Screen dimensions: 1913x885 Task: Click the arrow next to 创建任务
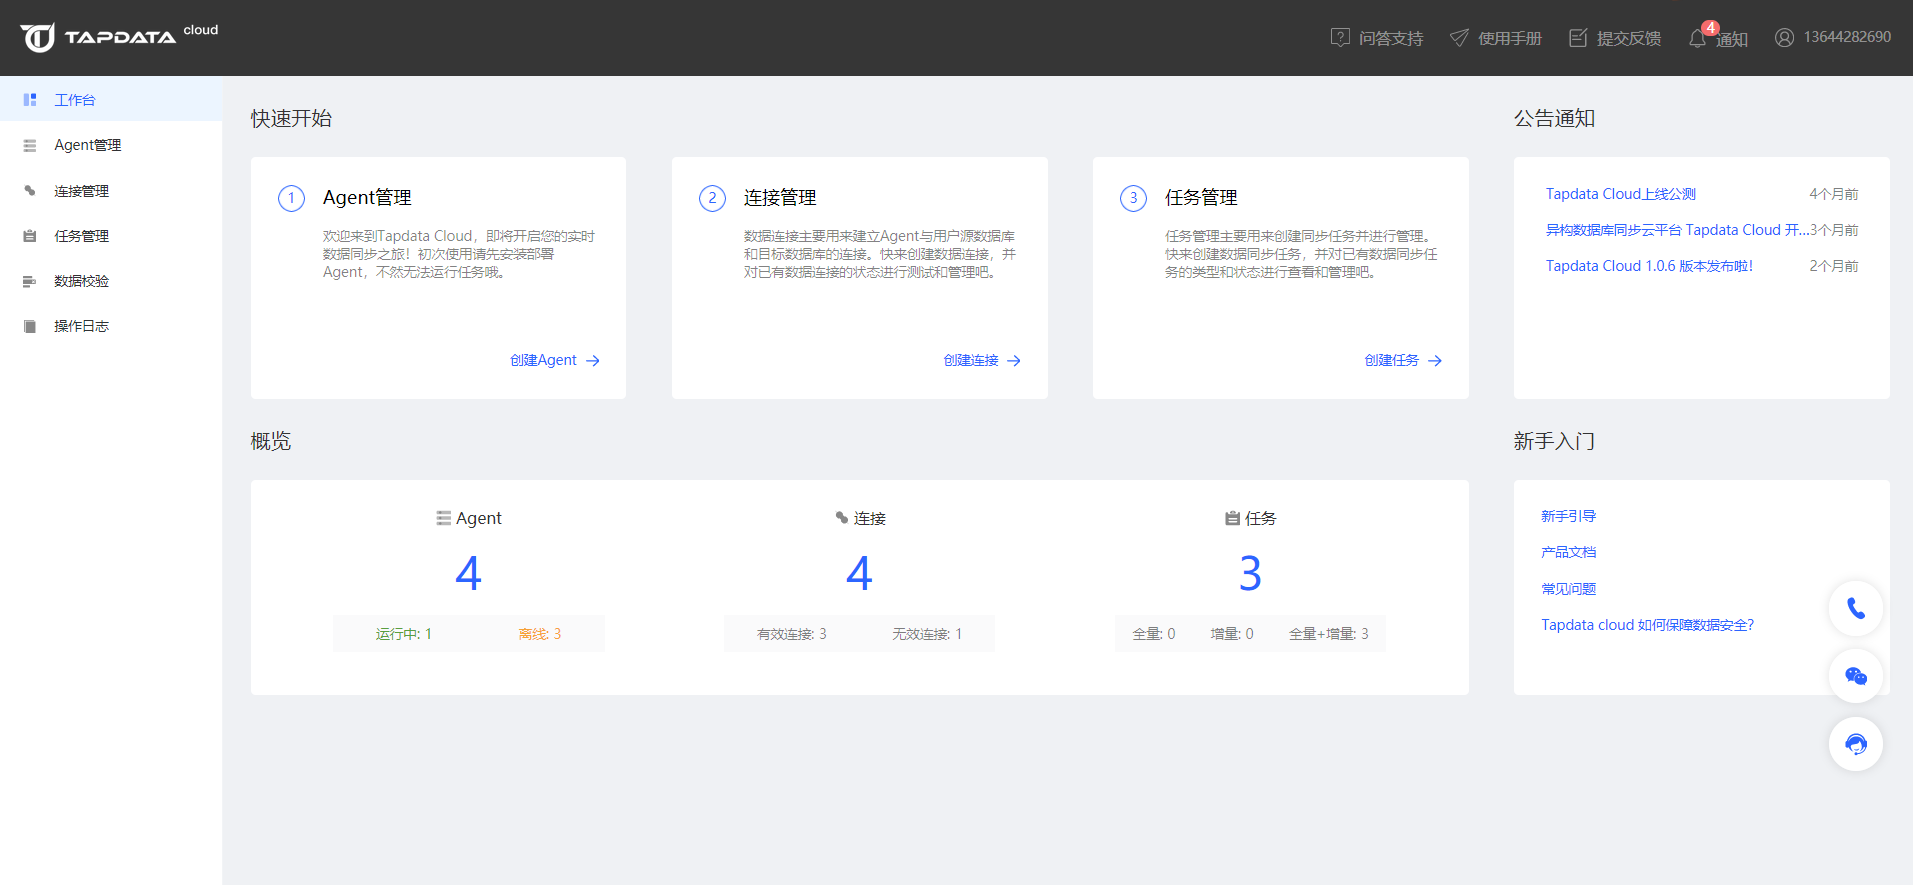point(1435,361)
